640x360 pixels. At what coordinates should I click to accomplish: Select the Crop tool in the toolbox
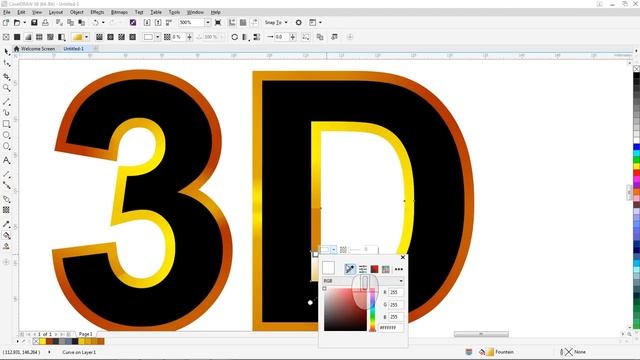(7, 76)
